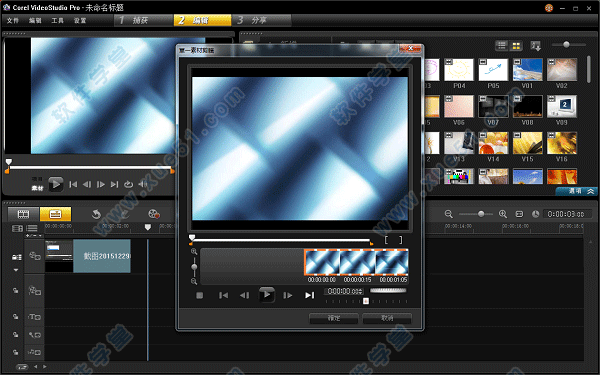
Task: Click the library vertical scrollbar
Action: click(589, 69)
